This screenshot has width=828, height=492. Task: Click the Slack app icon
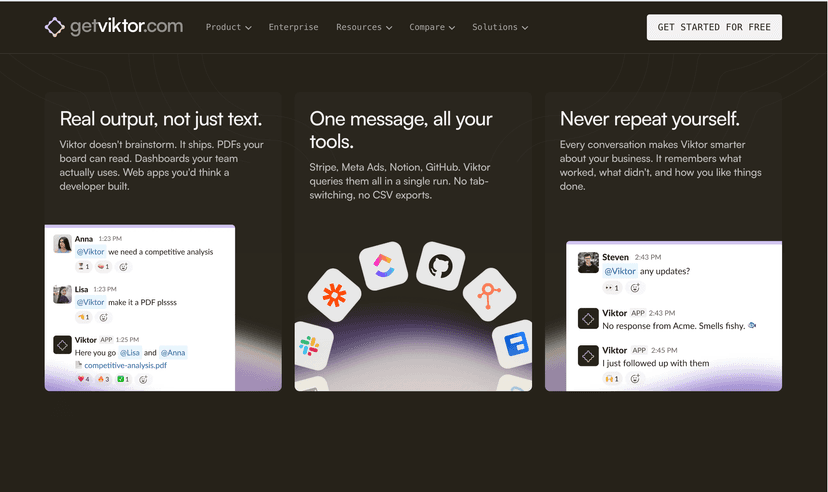click(313, 345)
